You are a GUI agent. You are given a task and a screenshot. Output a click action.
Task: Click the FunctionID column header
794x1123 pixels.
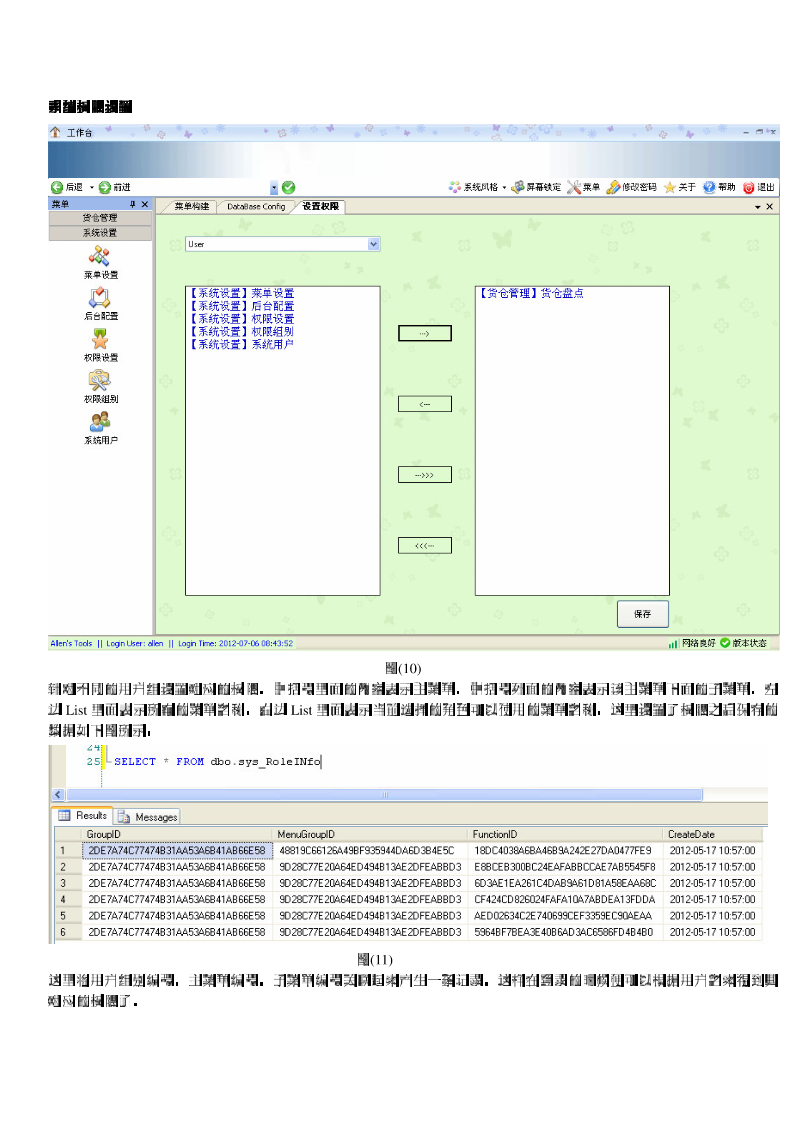(x=566, y=834)
